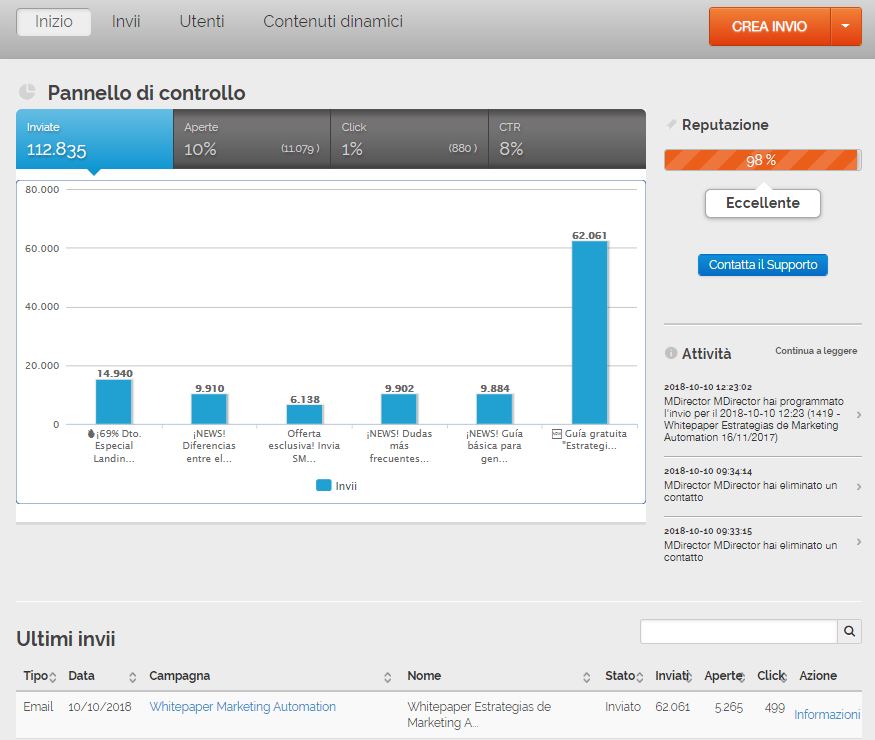This screenshot has width=875, height=740.
Task: Click the 9.884 chart bar
Action: coord(494,409)
